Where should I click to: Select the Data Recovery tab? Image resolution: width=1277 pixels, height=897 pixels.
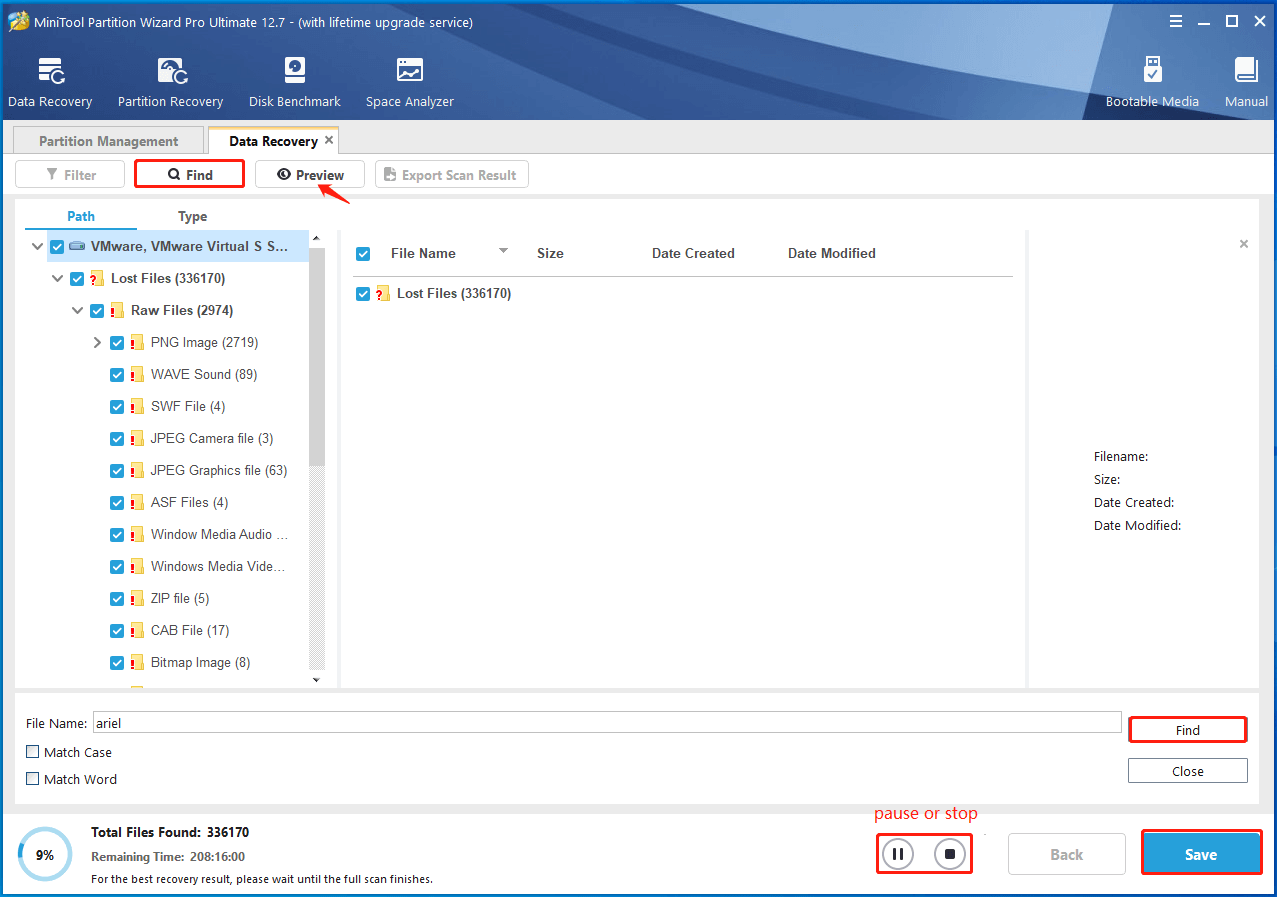(274, 141)
